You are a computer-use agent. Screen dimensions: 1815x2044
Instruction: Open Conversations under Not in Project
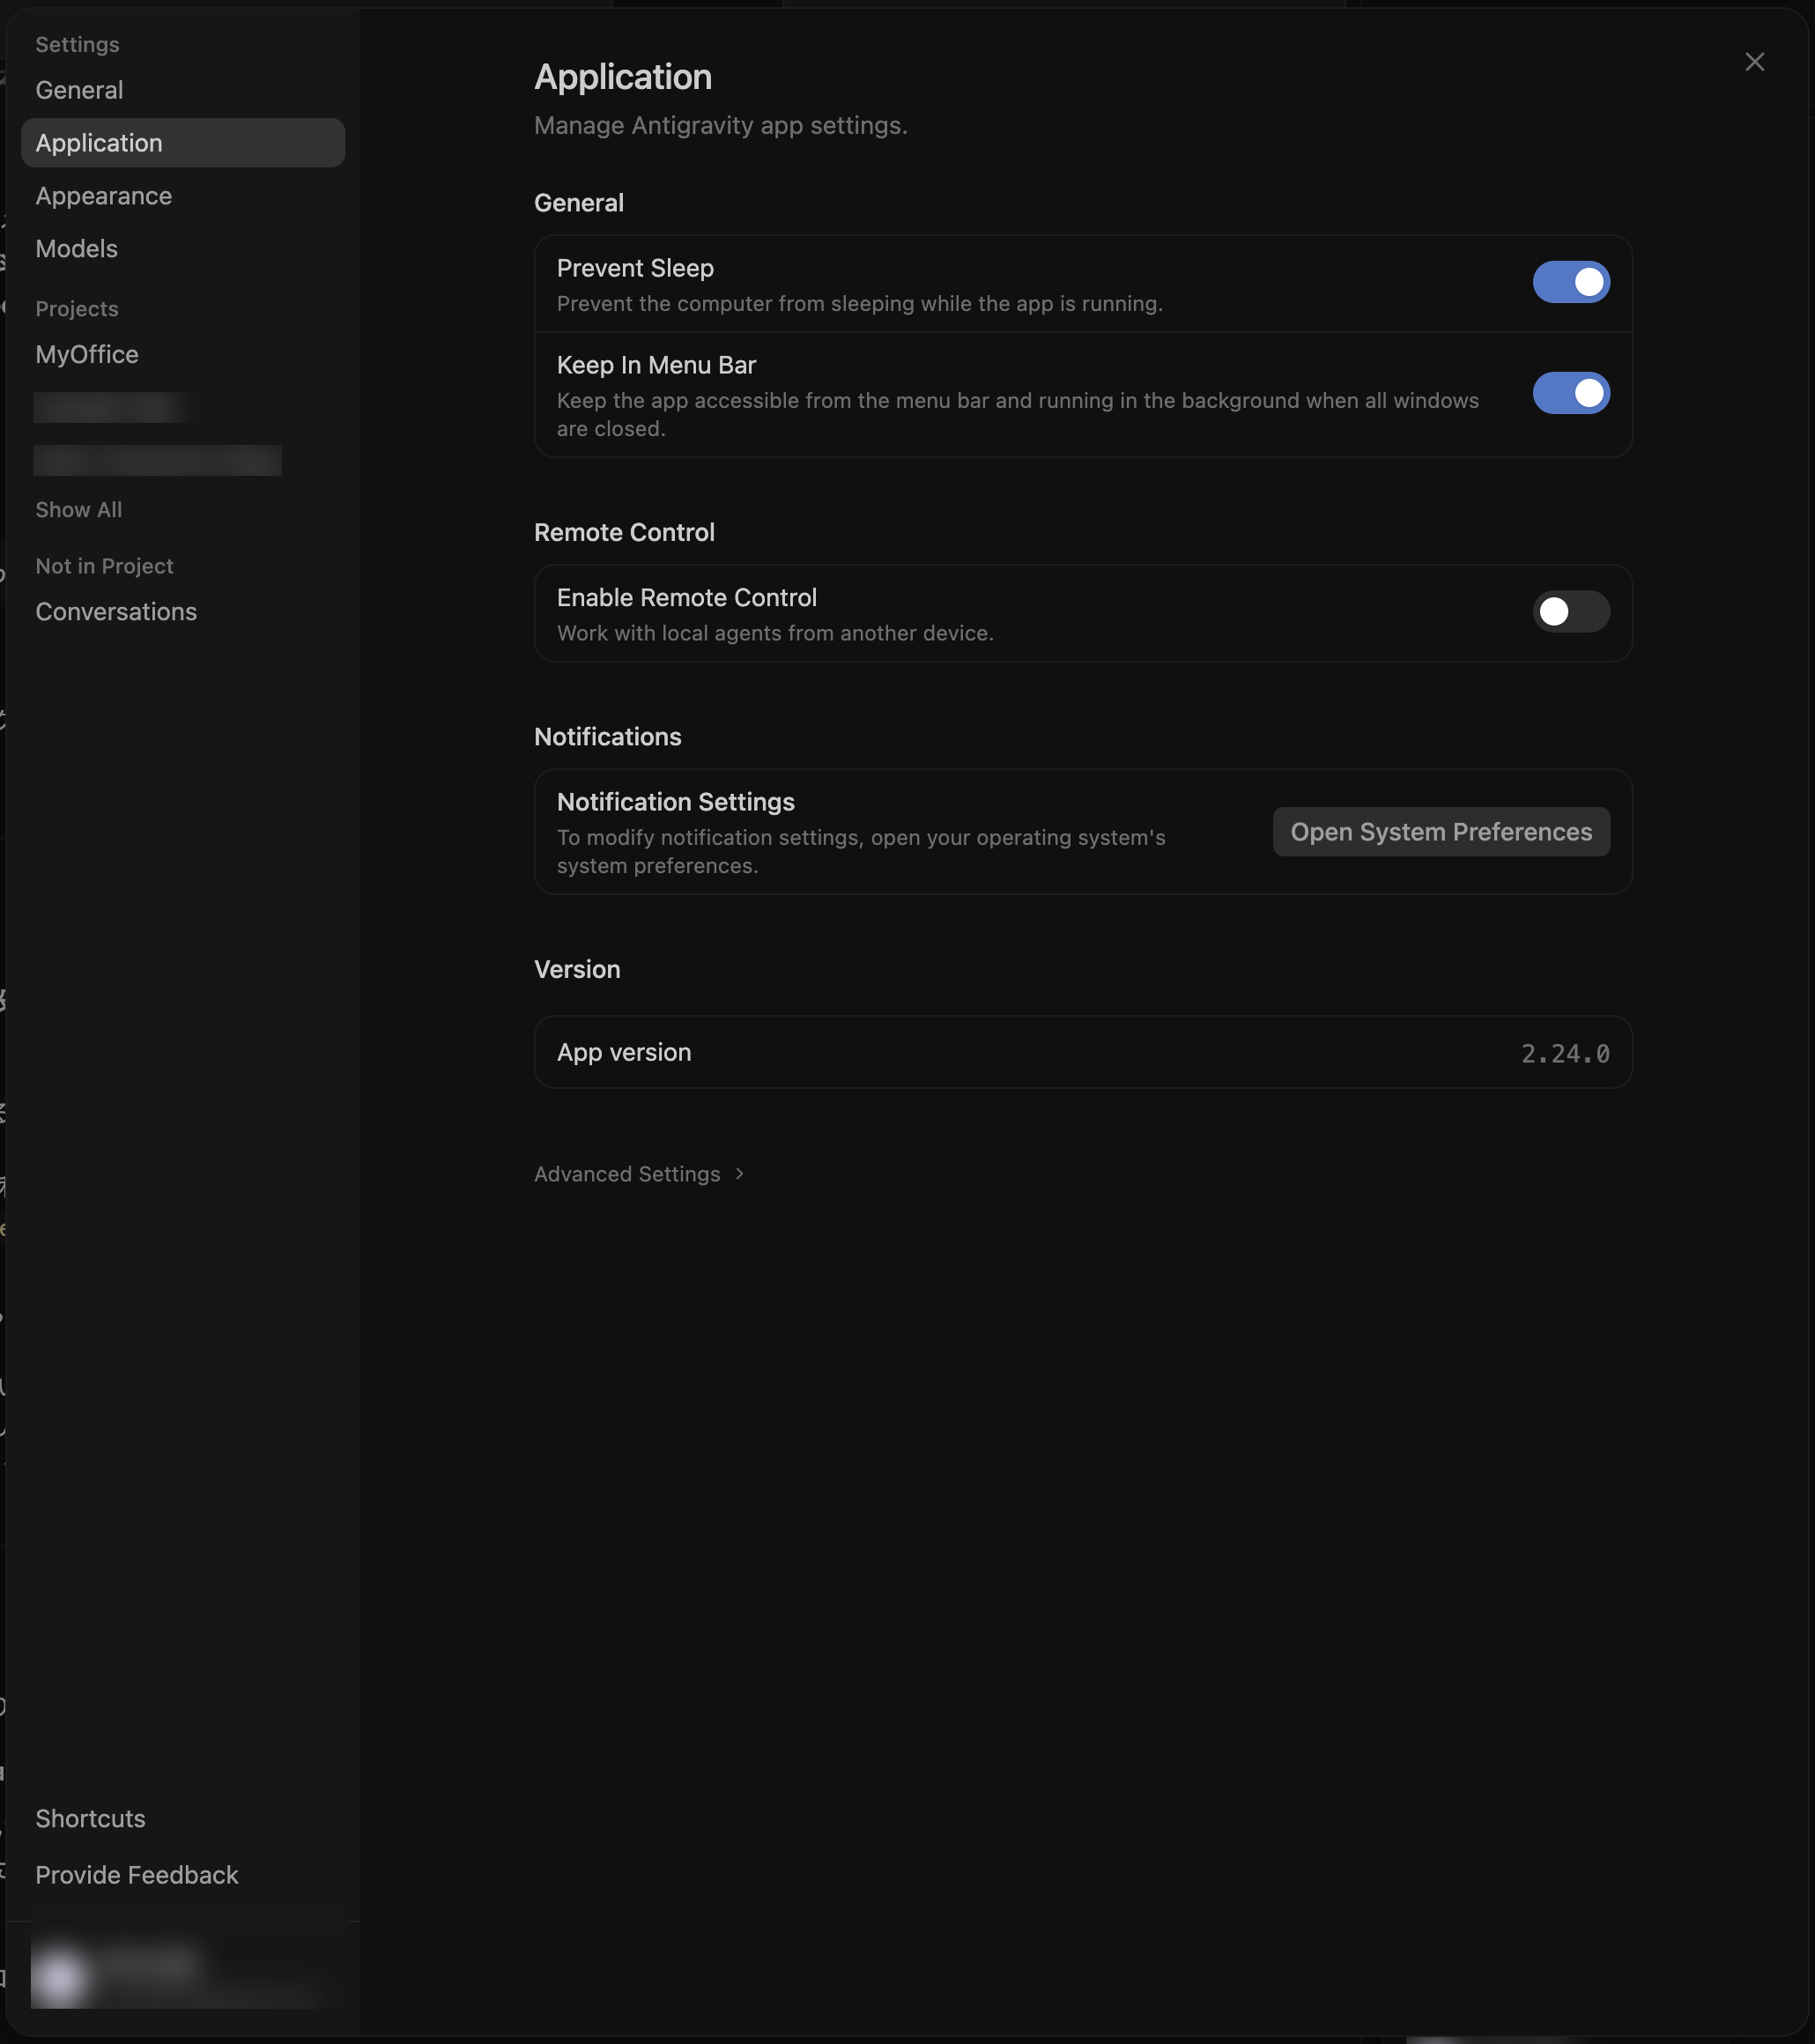[x=182, y=611]
